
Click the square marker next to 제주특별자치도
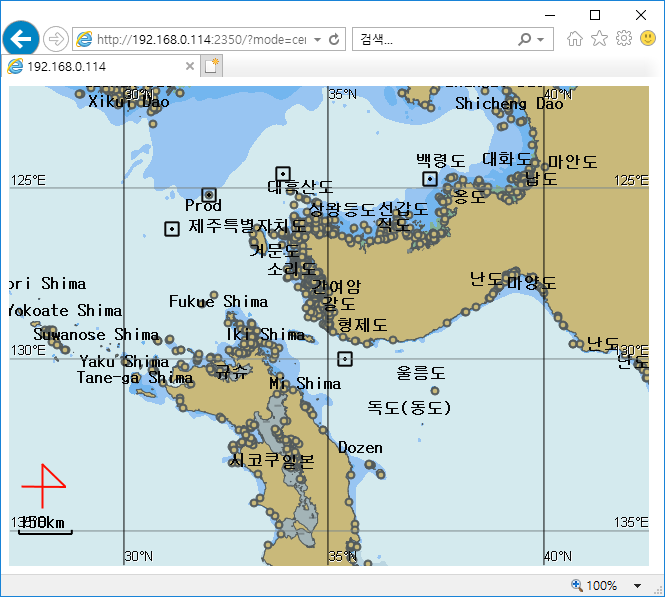click(172, 229)
